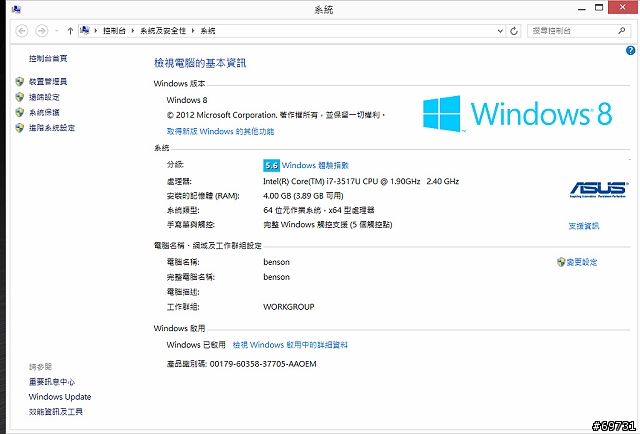
Task: Click the Windows 8 logo
Action: point(518,114)
